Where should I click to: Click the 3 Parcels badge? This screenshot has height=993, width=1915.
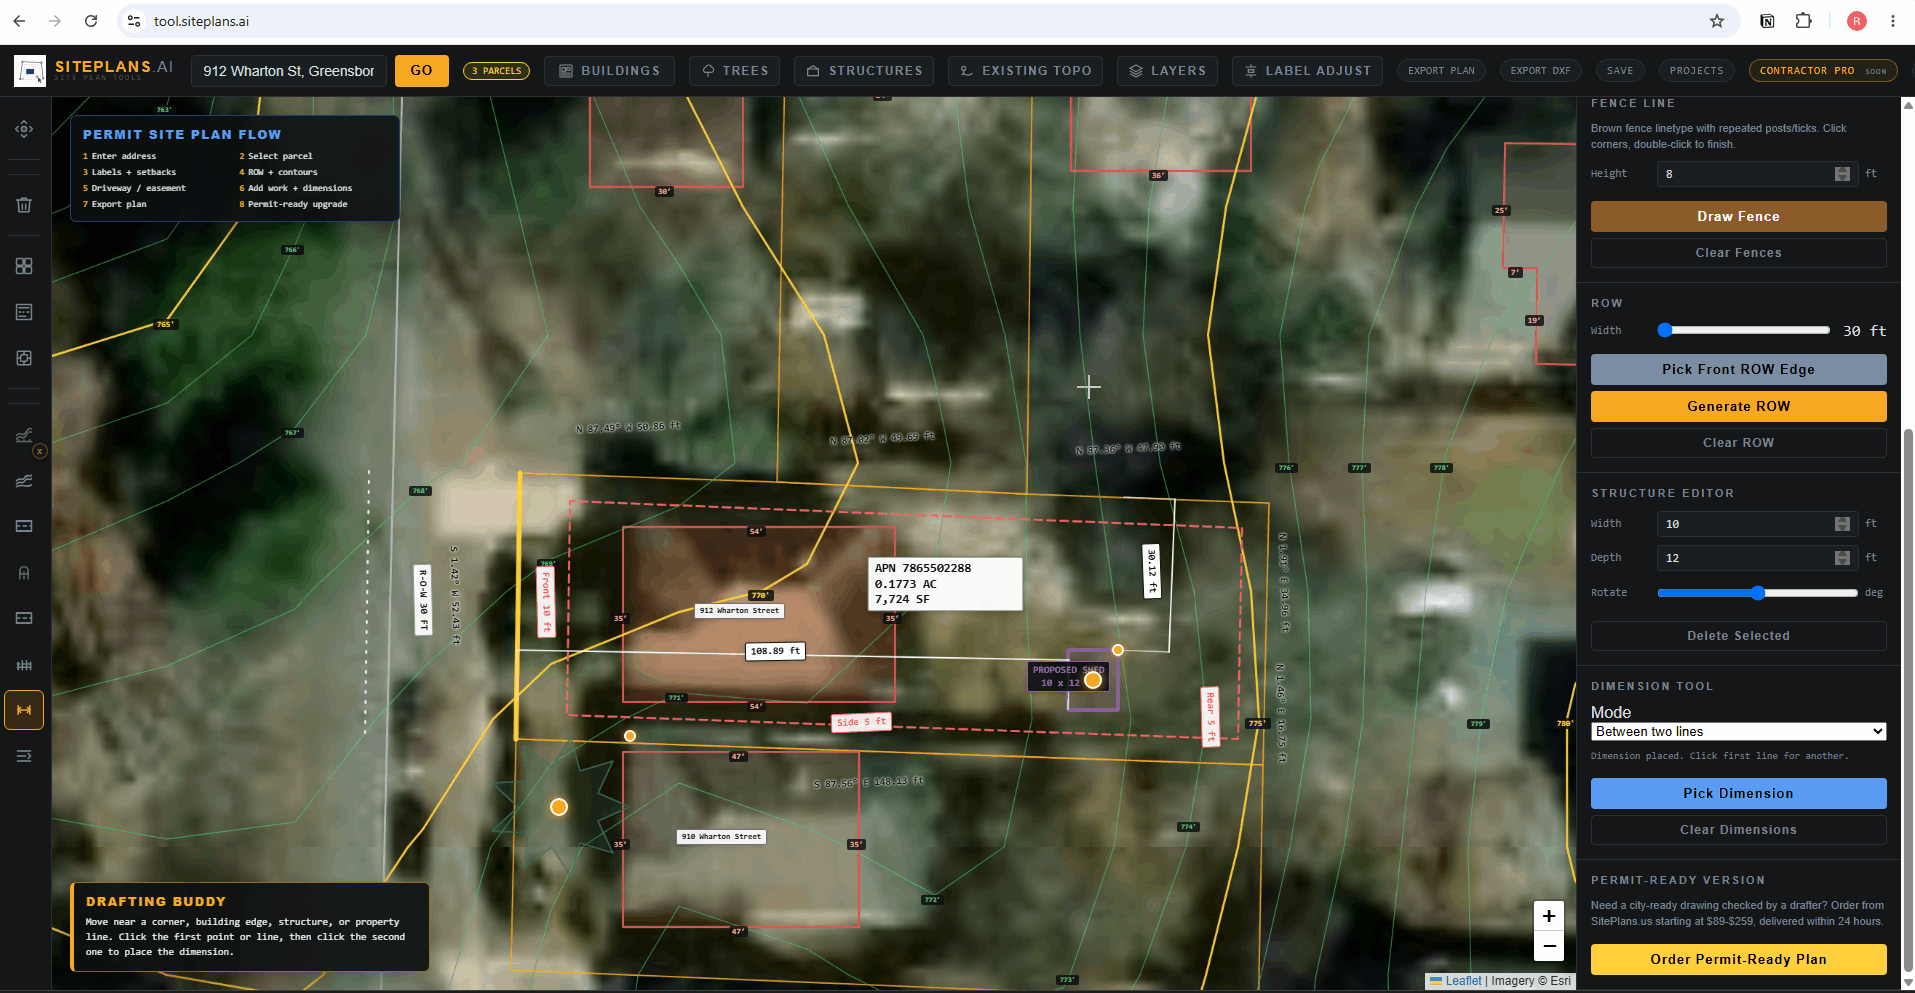point(496,71)
